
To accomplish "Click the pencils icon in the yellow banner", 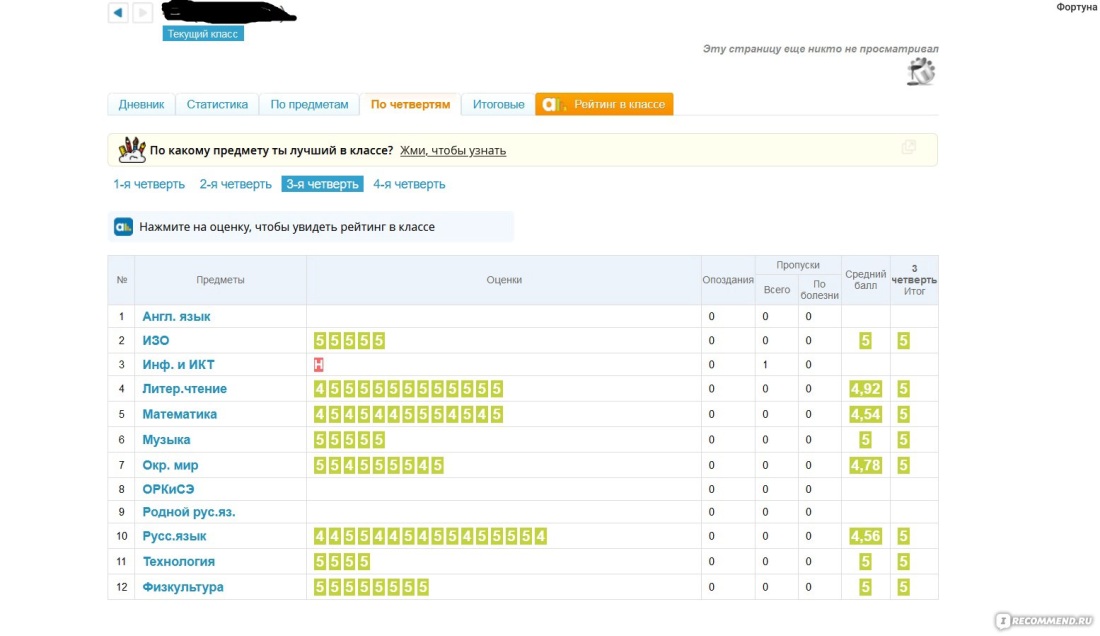I will click(132, 150).
